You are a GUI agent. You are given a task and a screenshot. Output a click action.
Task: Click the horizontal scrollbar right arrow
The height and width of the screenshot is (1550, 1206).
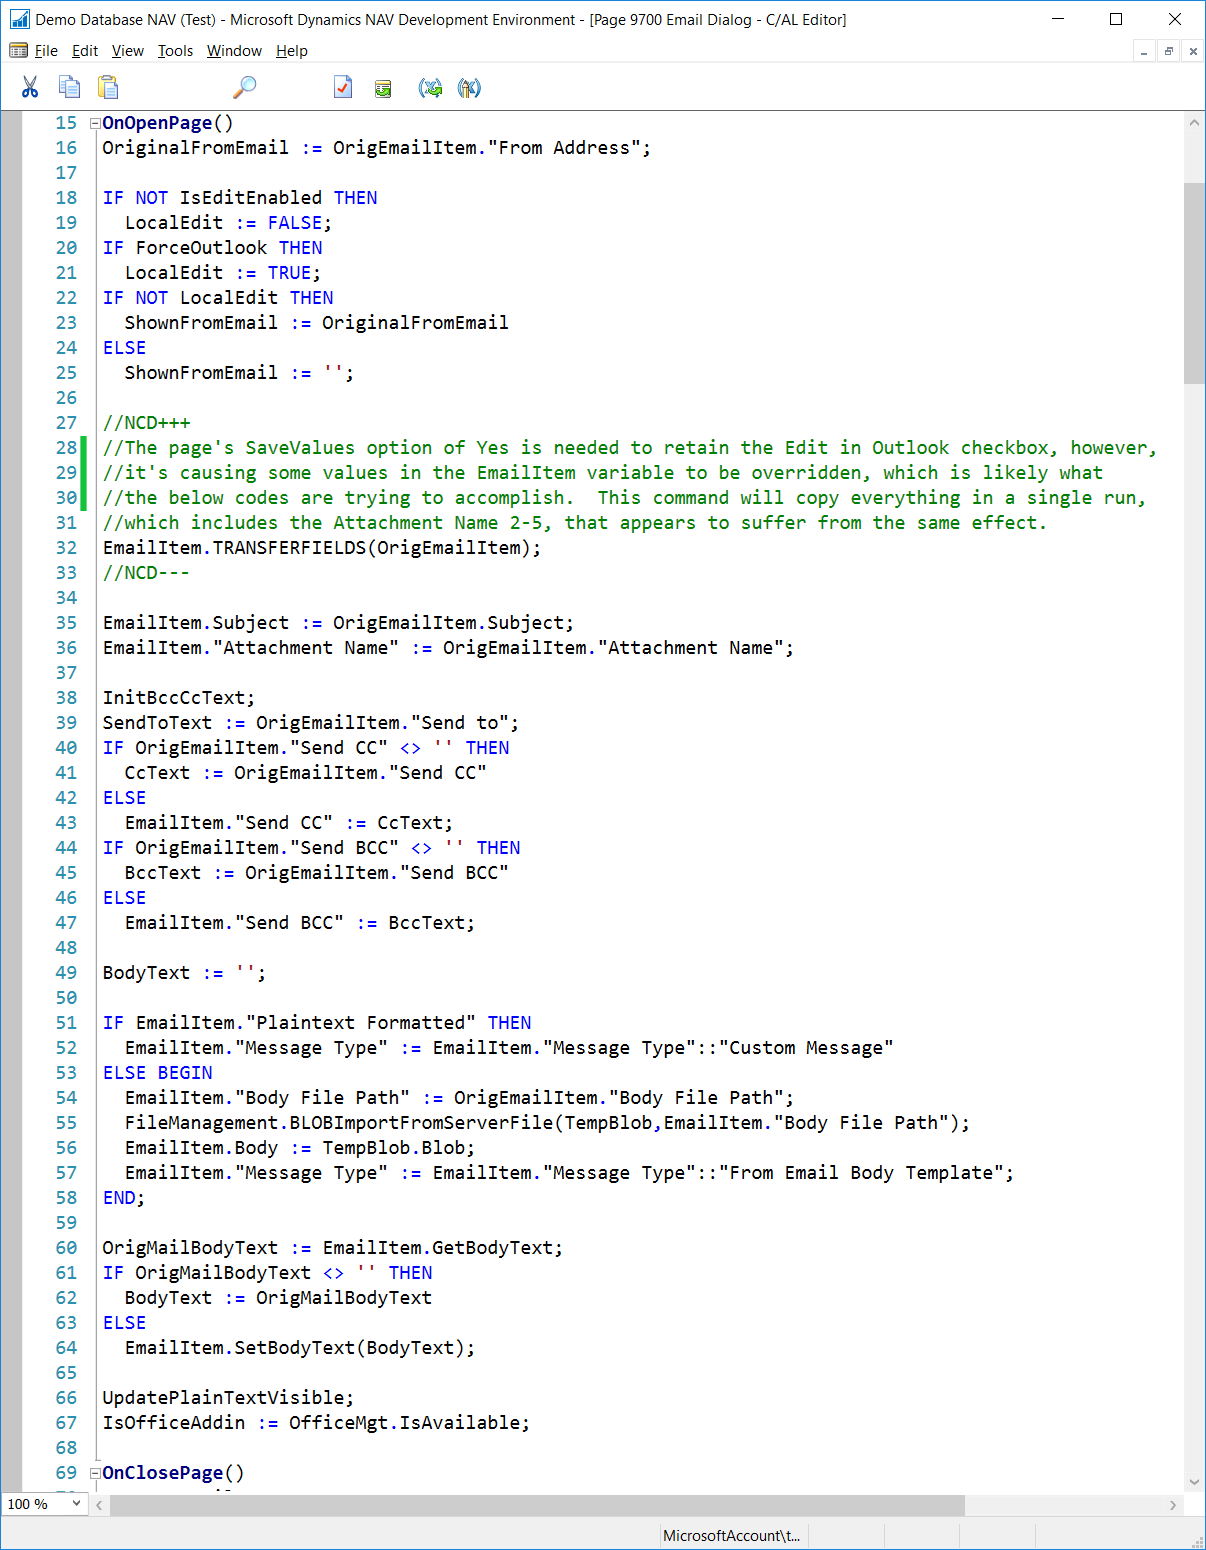click(1173, 1505)
